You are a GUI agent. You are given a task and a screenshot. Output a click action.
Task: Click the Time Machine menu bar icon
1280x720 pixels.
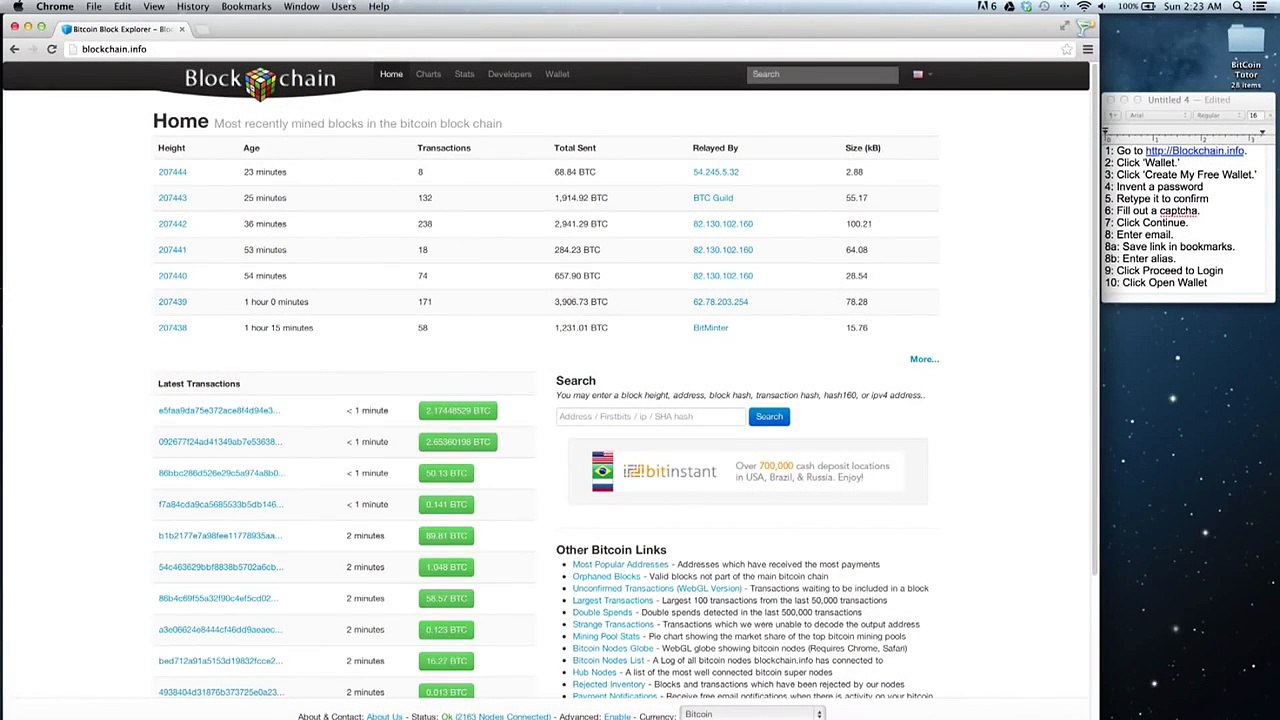(1044, 7)
